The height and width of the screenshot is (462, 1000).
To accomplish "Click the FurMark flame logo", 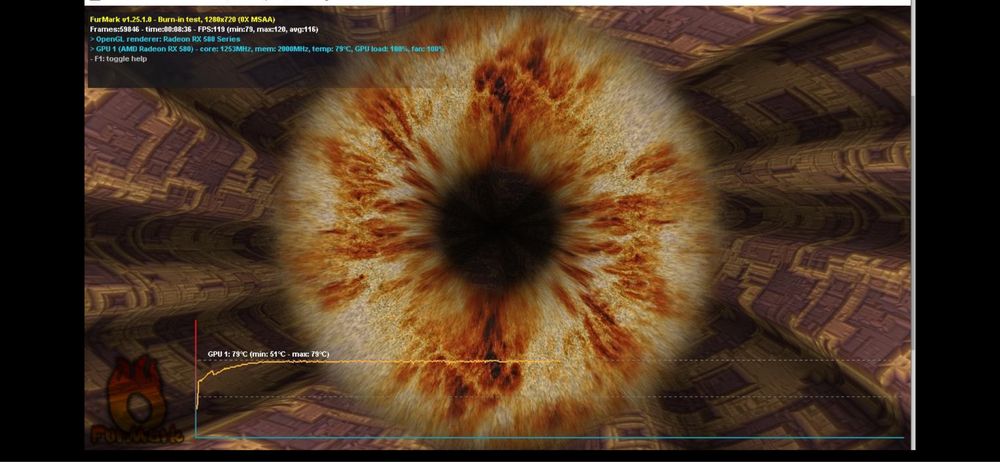I will (x=137, y=391).
